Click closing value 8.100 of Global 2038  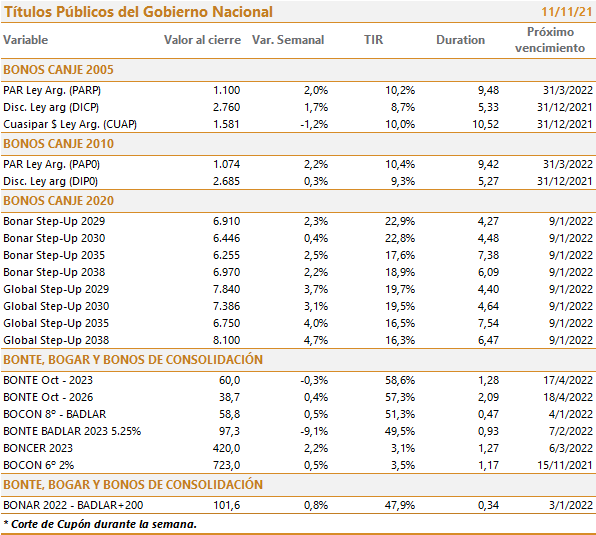coord(227,340)
